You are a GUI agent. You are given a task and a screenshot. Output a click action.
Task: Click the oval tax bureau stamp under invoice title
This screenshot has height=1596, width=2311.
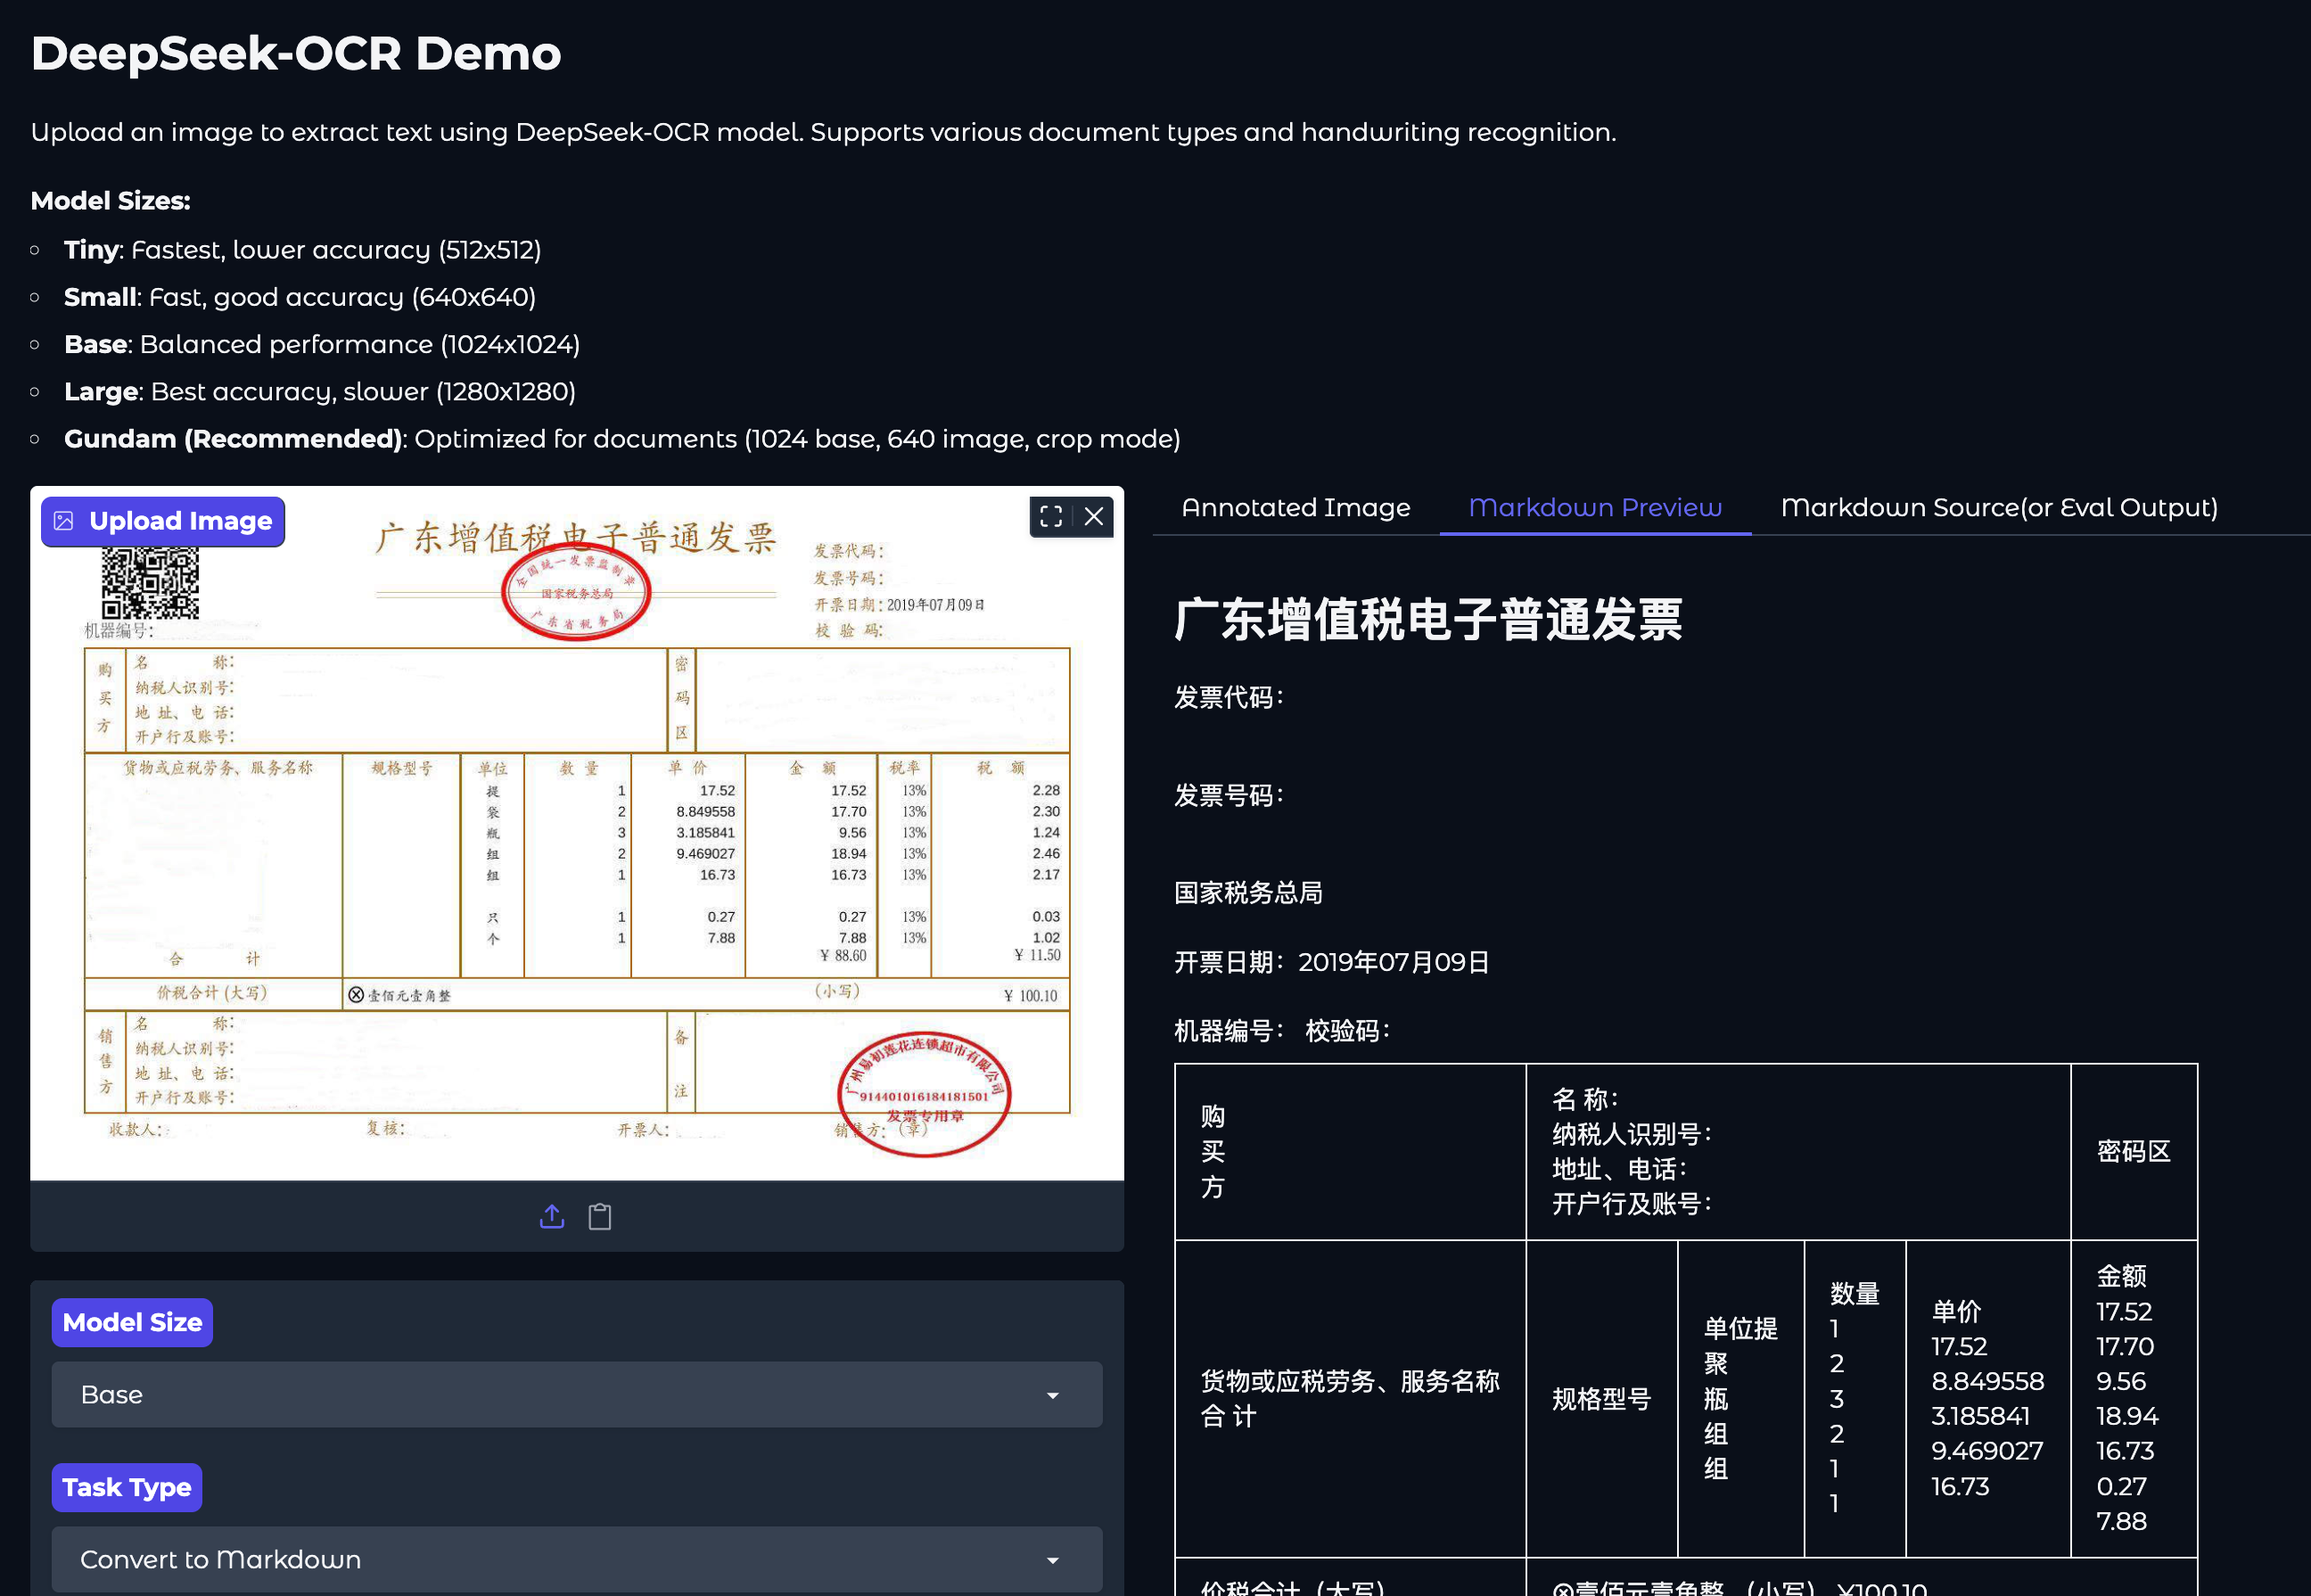pyautogui.click(x=576, y=592)
